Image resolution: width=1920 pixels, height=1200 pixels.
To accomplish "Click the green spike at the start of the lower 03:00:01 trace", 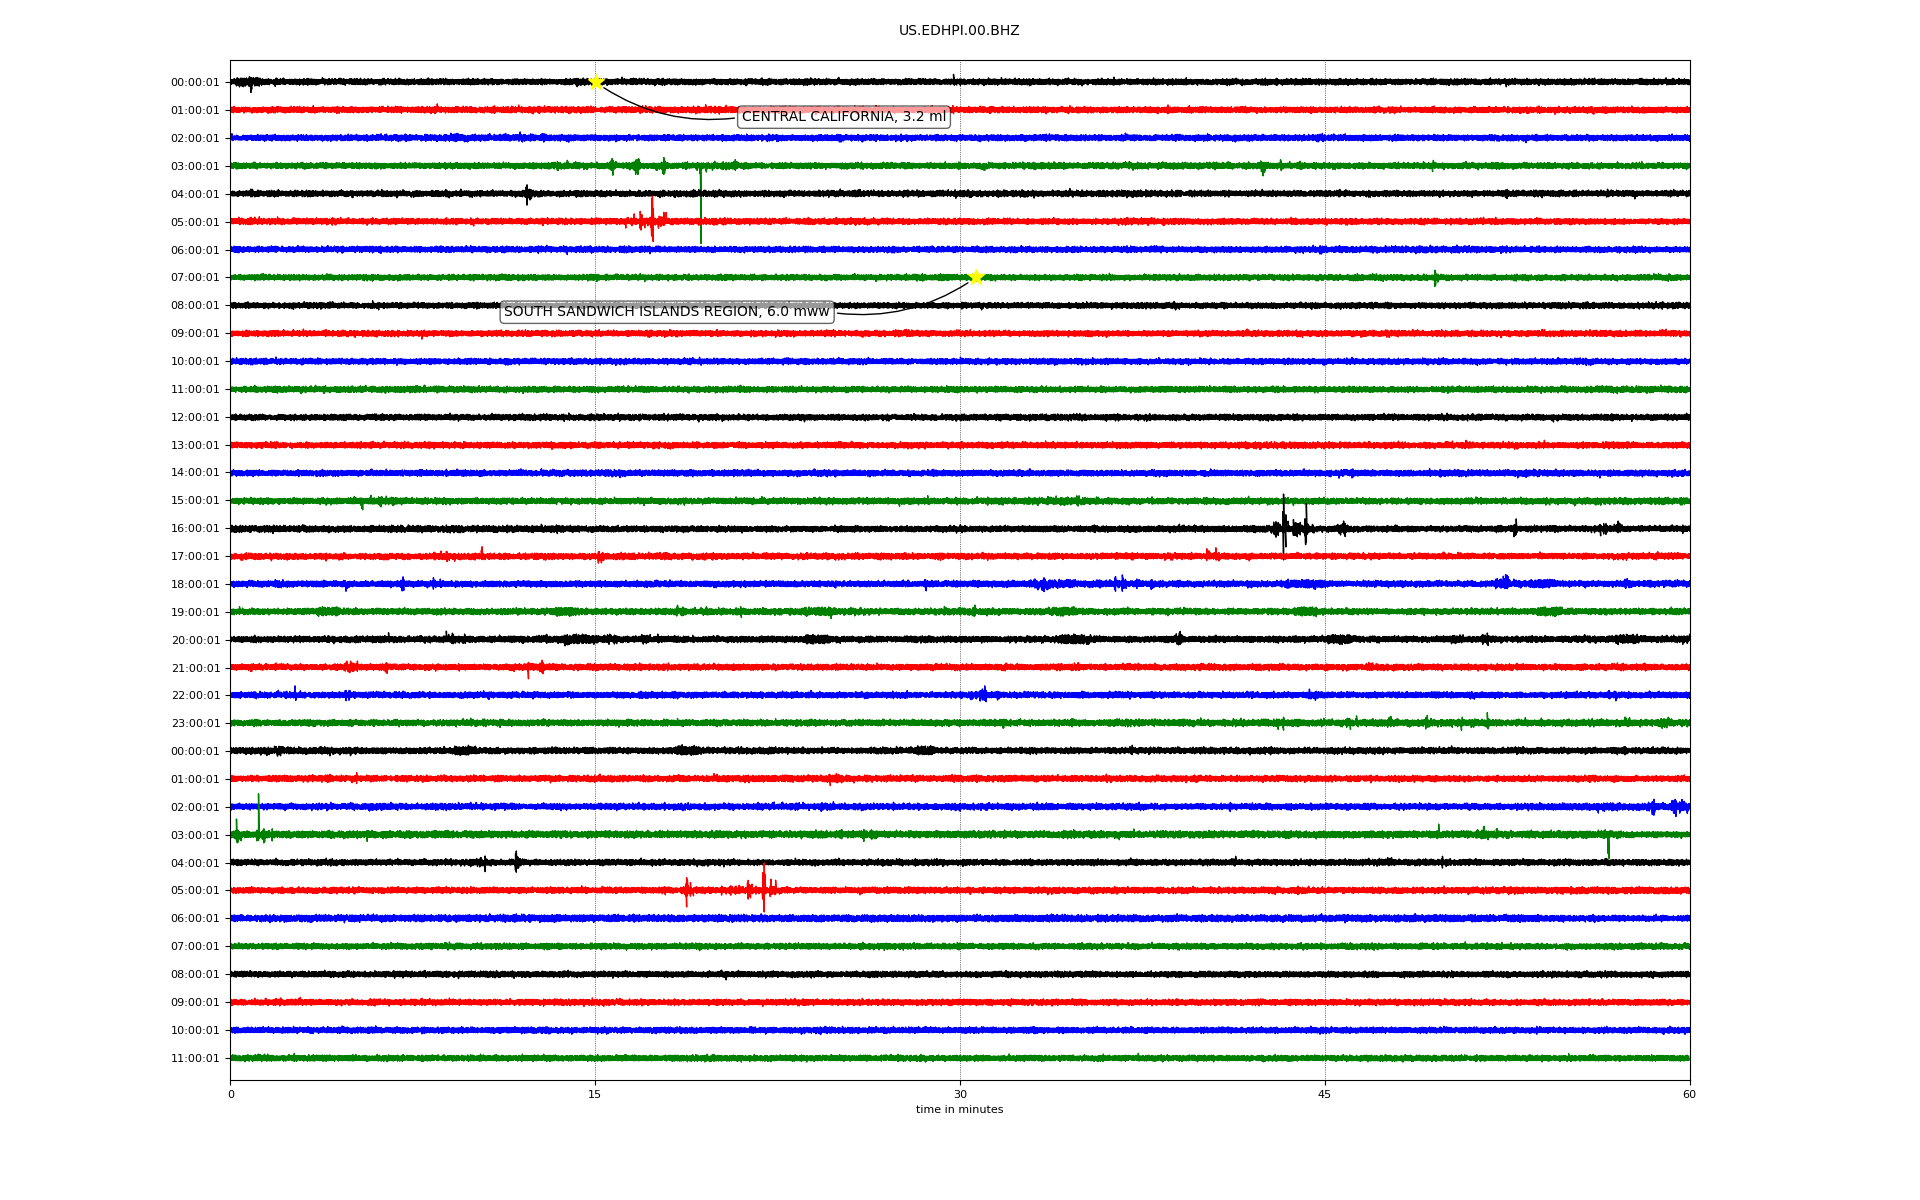I will (x=259, y=815).
